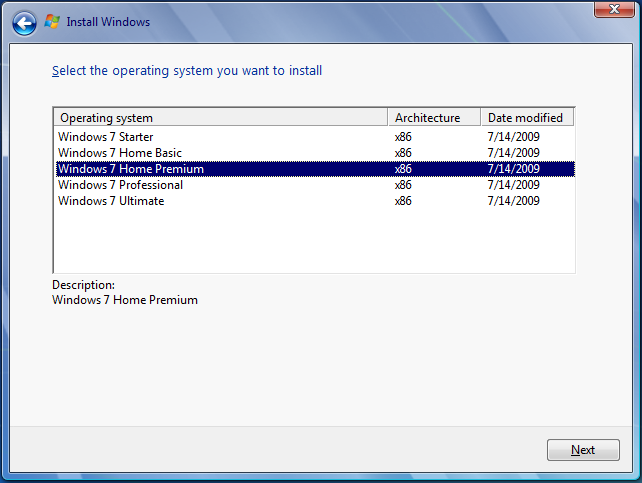Click the description text 'Windows 7 Home Premium'
This screenshot has width=642, height=483.
pyautogui.click(x=125, y=300)
